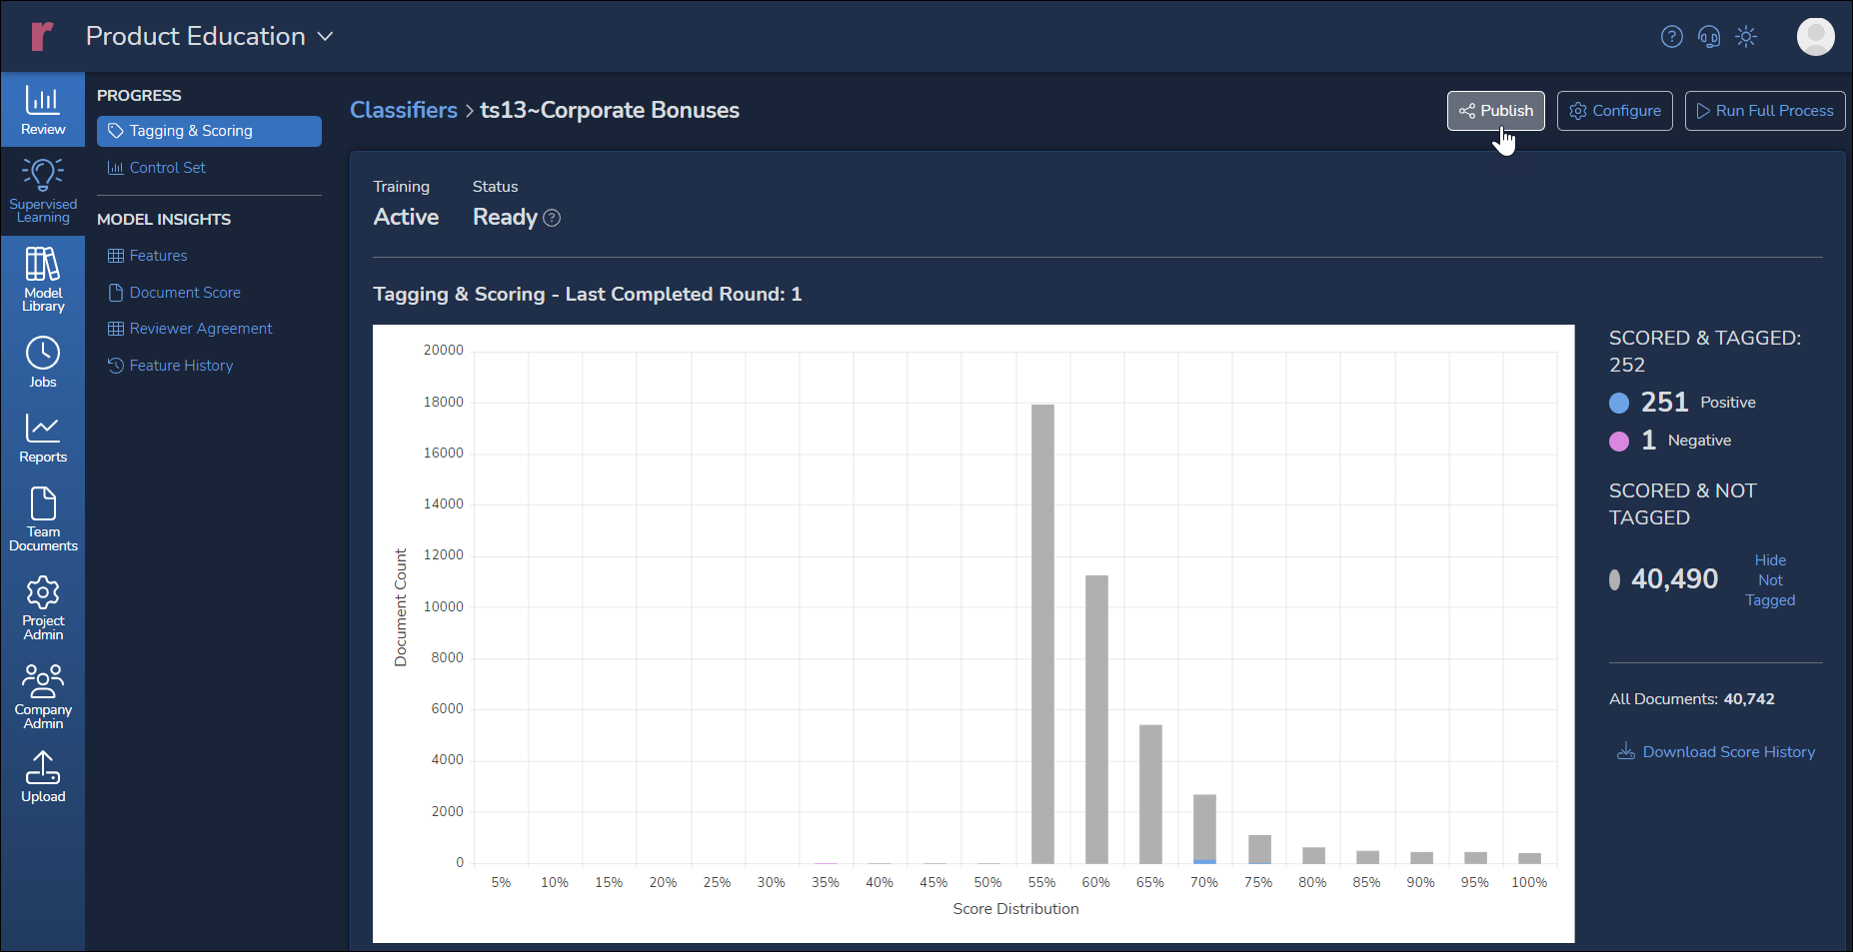Open the Reports chart icon
Viewport: 1853px width, 952px height.
[x=43, y=439]
